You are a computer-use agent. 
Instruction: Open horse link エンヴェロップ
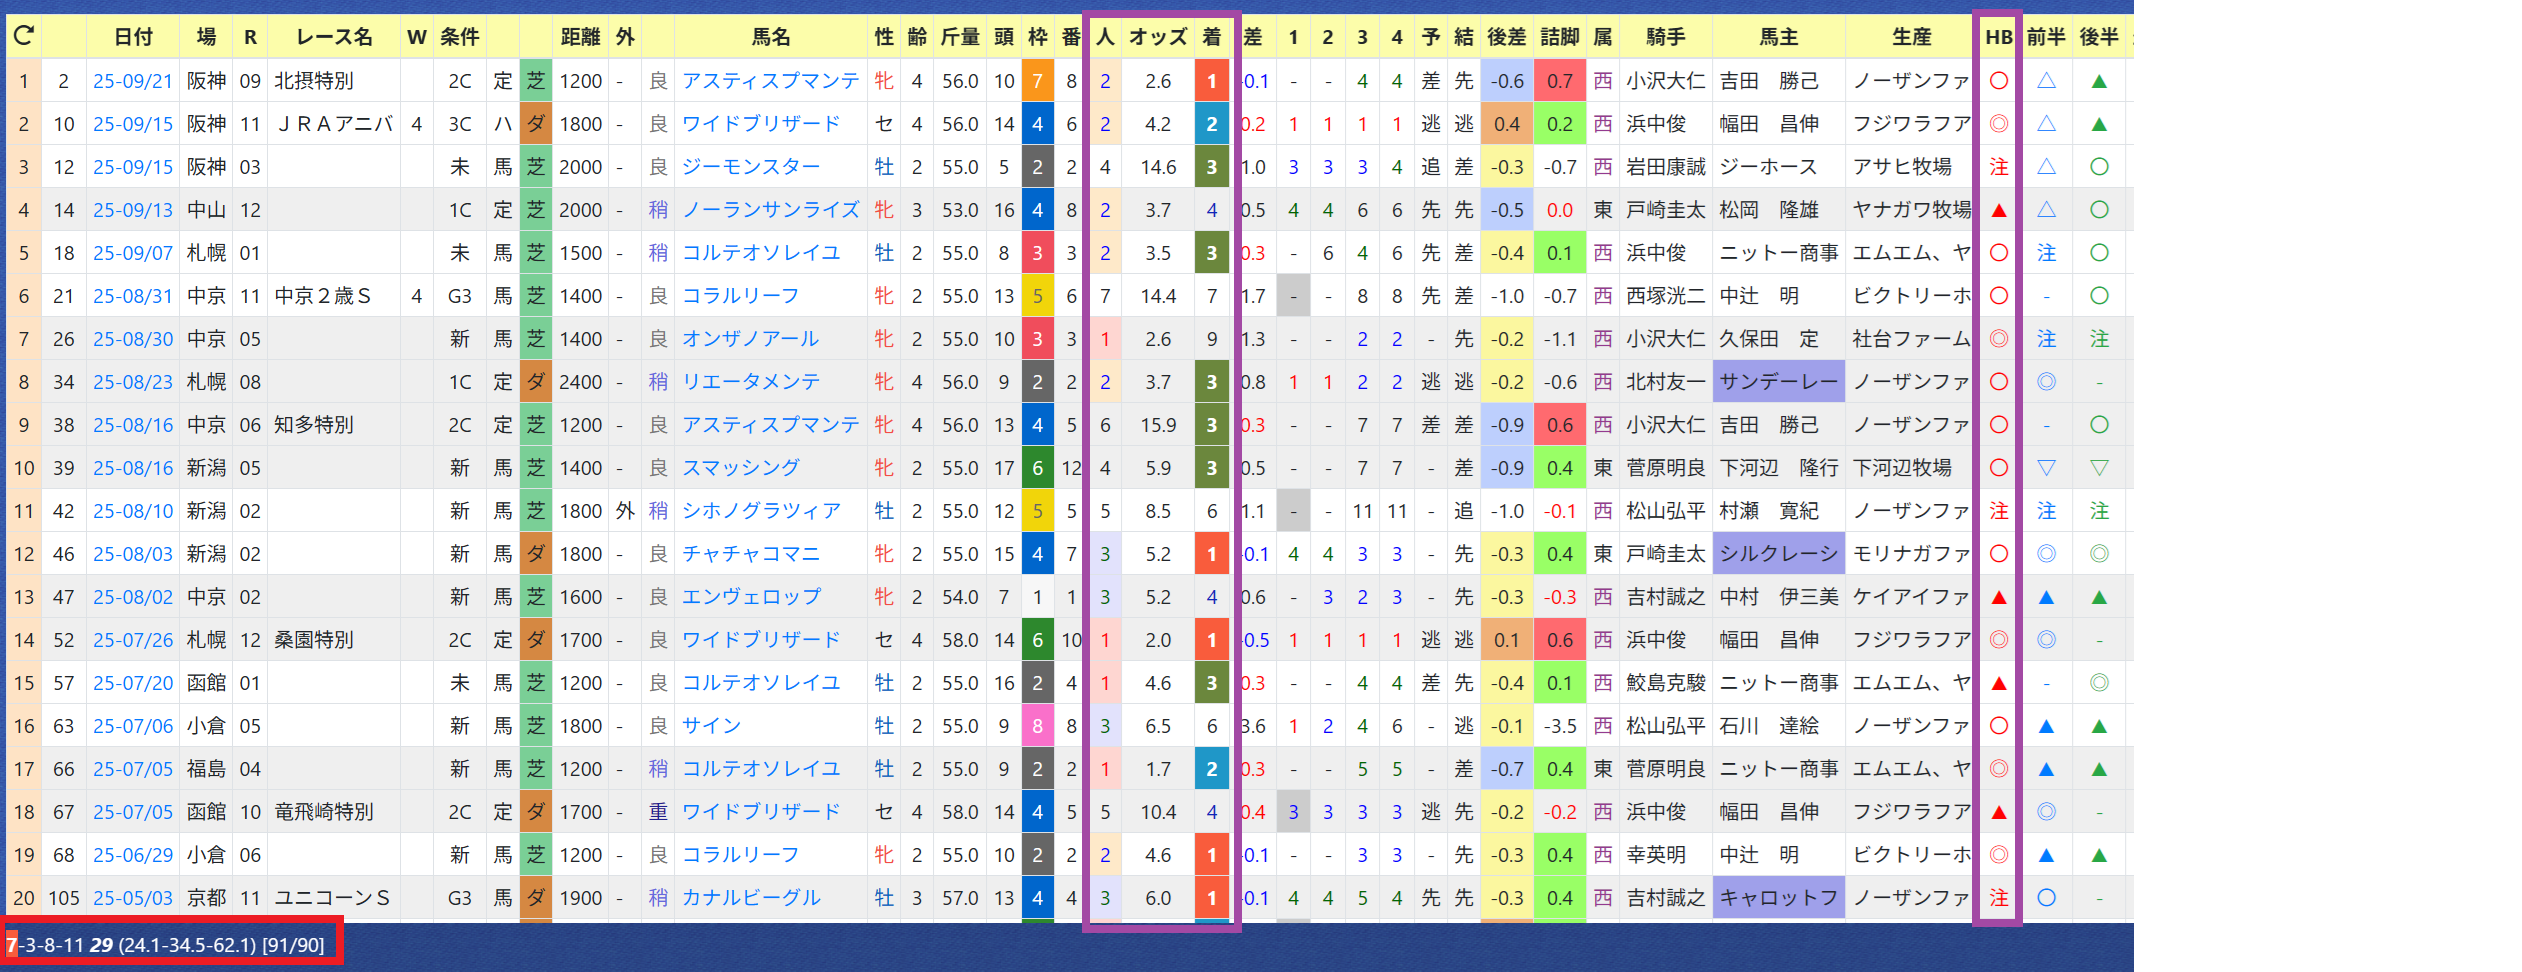pyautogui.click(x=751, y=597)
